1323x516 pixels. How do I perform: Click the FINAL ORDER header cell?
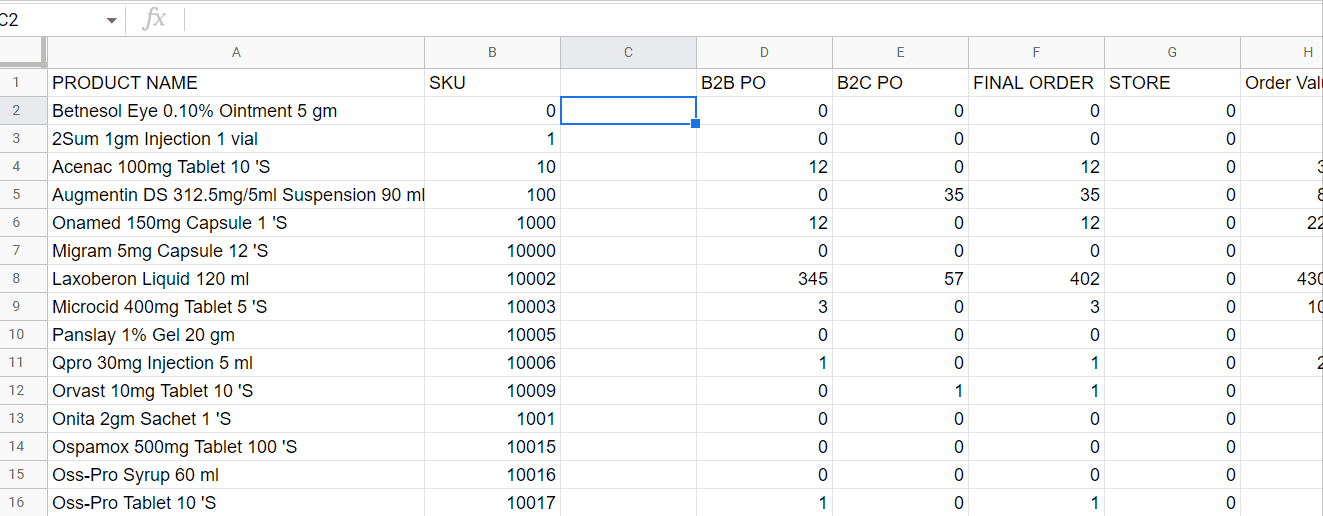point(1036,83)
